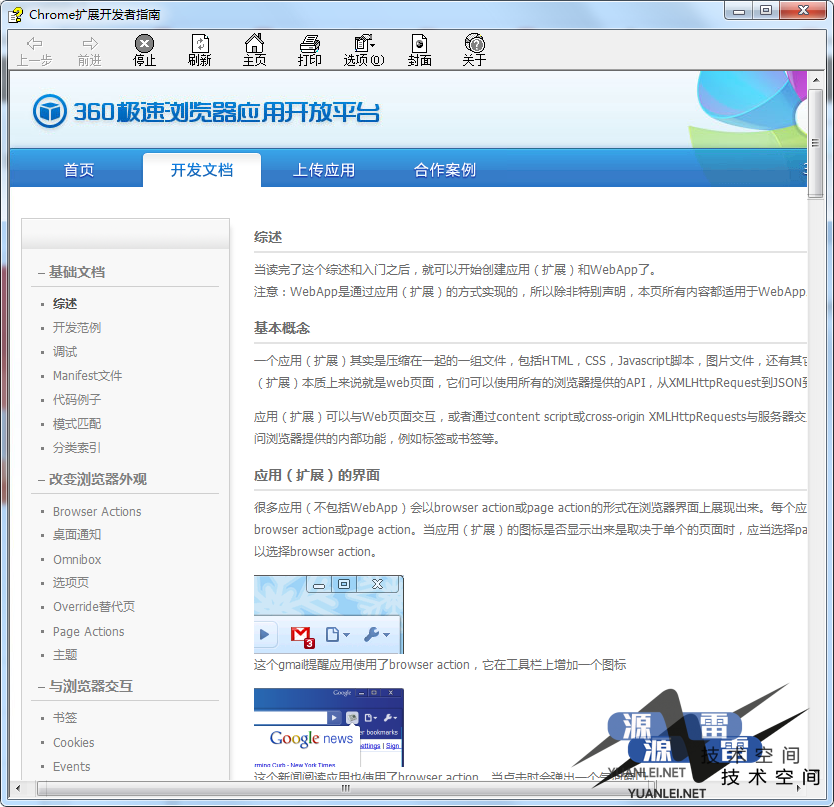The height and width of the screenshot is (807, 834).
Task: Click the 360 cube logo icon
Action: (x=49, y=111)
